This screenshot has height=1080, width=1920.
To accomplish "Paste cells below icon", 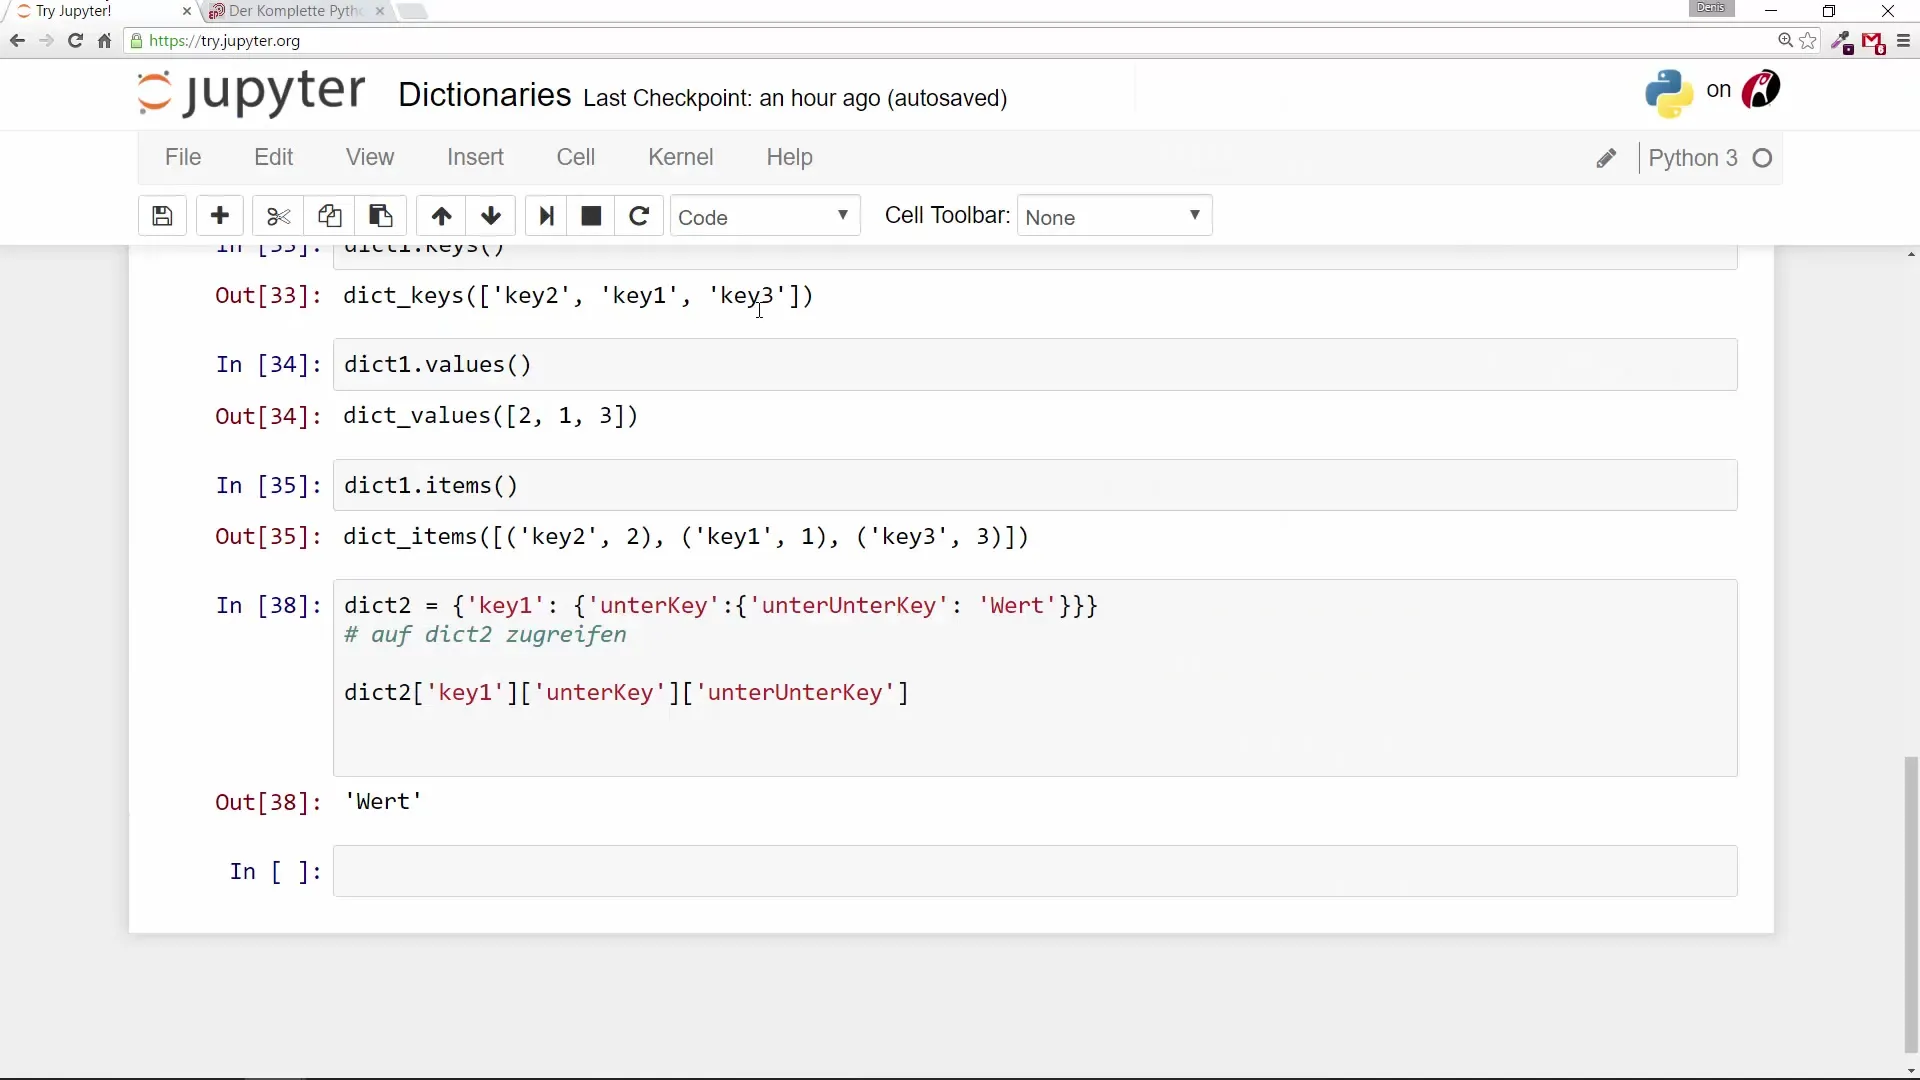I will (x=381, y=216).
